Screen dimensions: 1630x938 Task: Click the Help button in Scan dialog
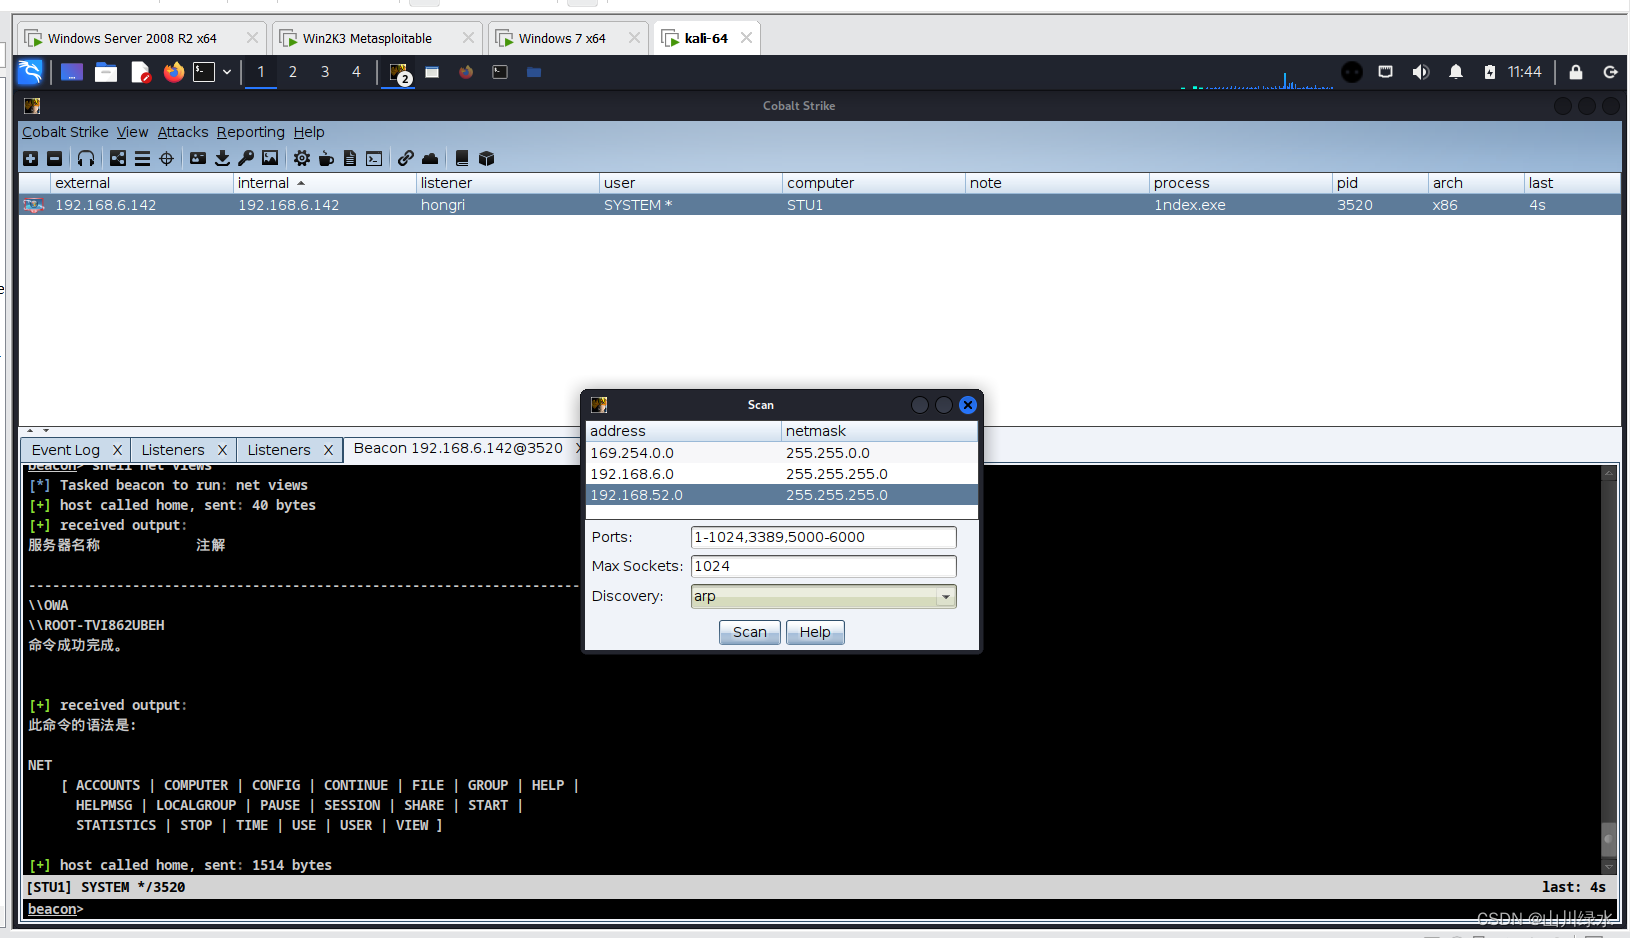[815, 632]
